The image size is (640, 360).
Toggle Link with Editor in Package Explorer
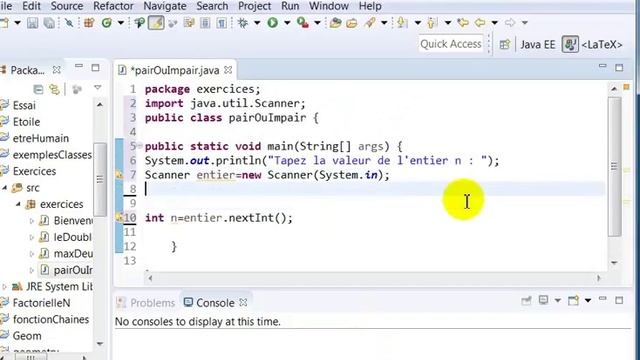click(54, 89)
